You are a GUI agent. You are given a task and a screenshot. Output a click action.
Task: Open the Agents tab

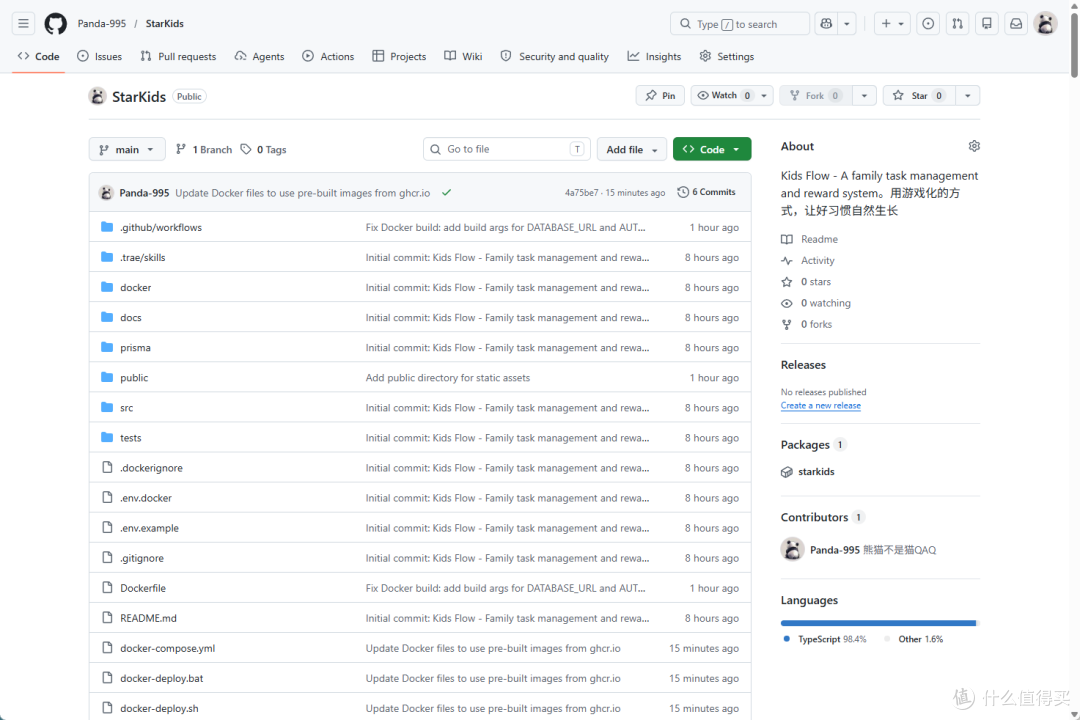[260, 56]
